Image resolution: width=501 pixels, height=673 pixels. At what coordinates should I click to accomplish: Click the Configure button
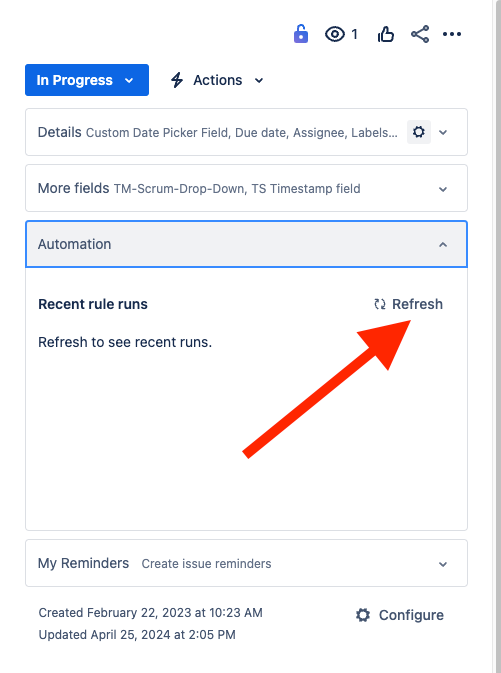pyautogui.click(x=400, y=615)
